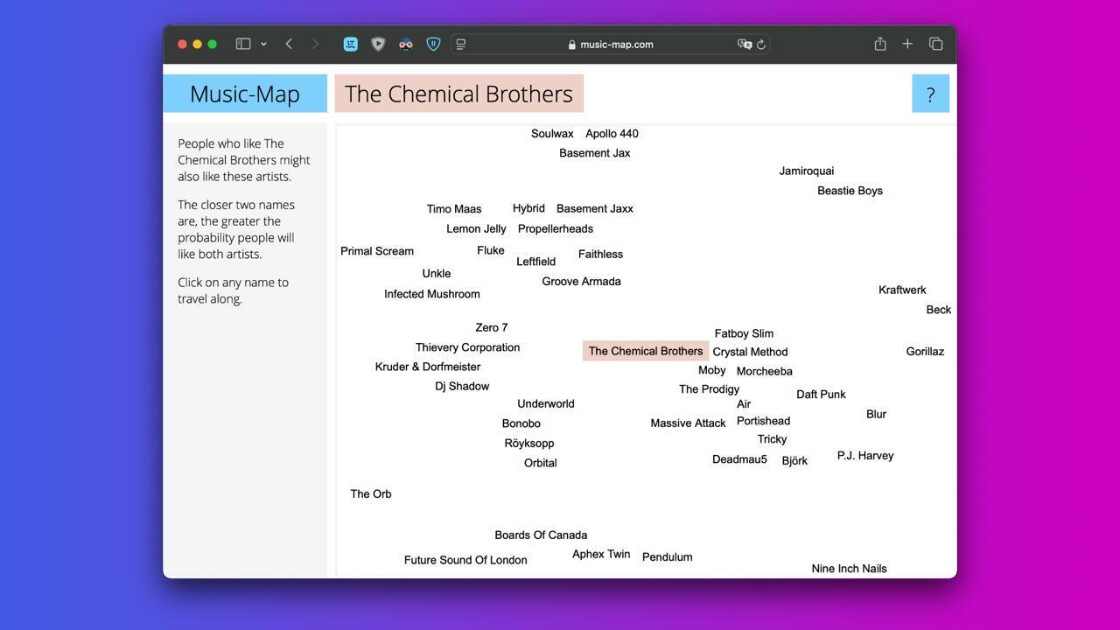The image size is (1120, 630).
Task: Choose Basement Jaxx artist name
Action: [x=595, y=209]
